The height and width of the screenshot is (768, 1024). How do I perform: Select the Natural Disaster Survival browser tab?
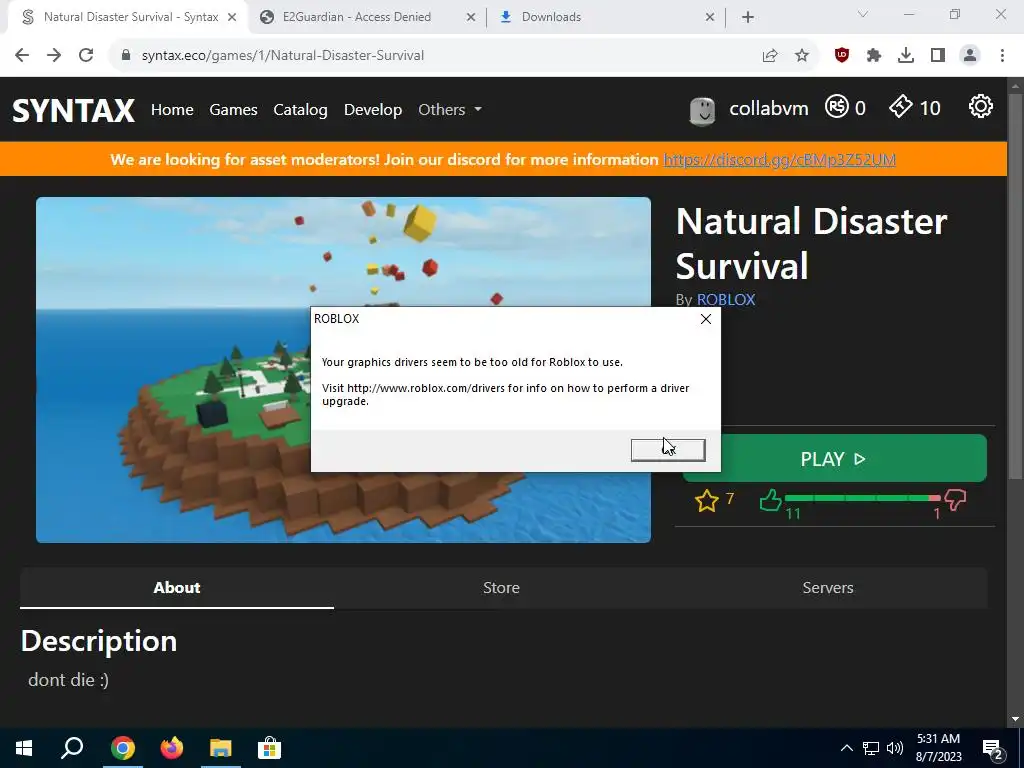[128, 17]
